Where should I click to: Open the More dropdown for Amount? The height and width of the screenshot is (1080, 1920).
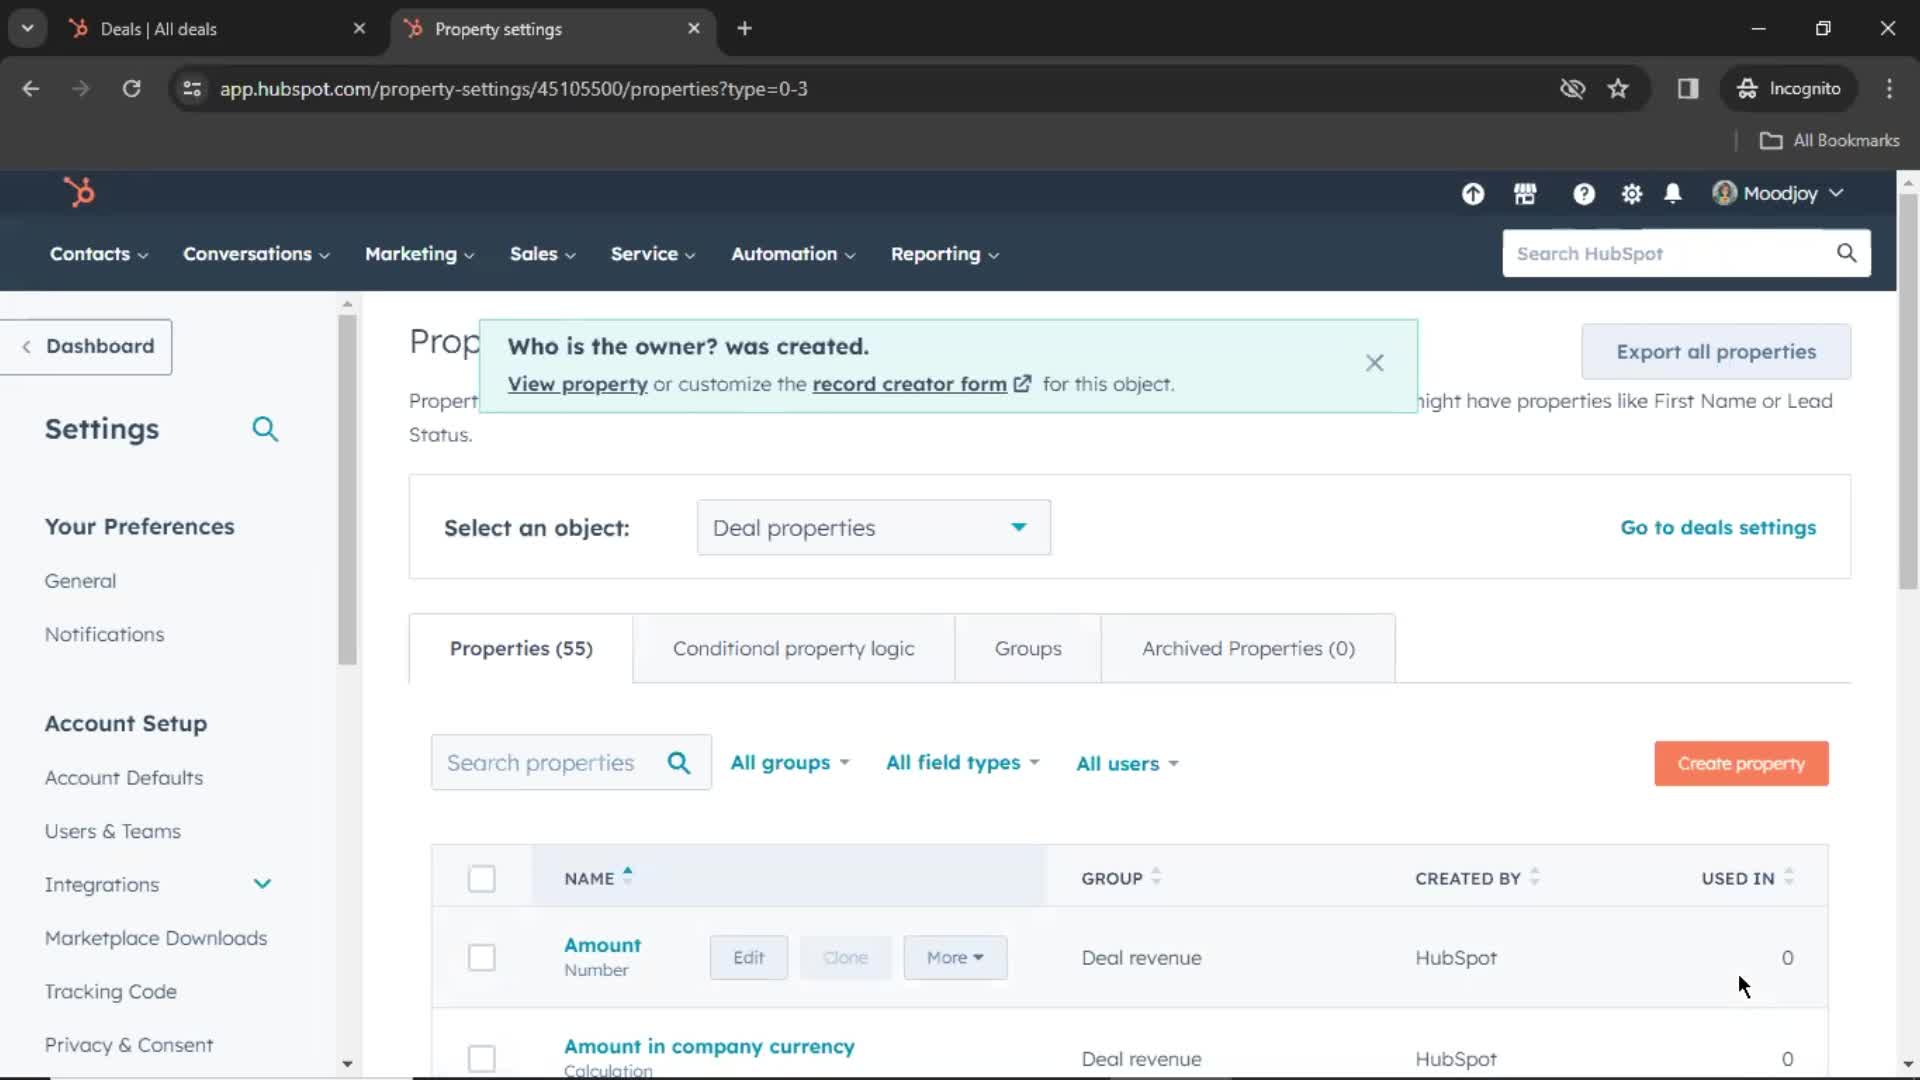pos(954,957)
